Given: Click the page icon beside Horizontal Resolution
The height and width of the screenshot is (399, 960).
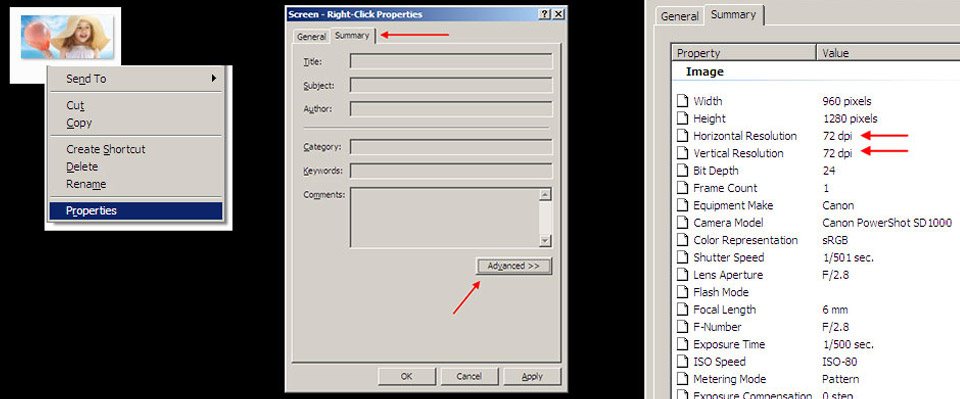Looking at the screenshot, I should [683, 136].
